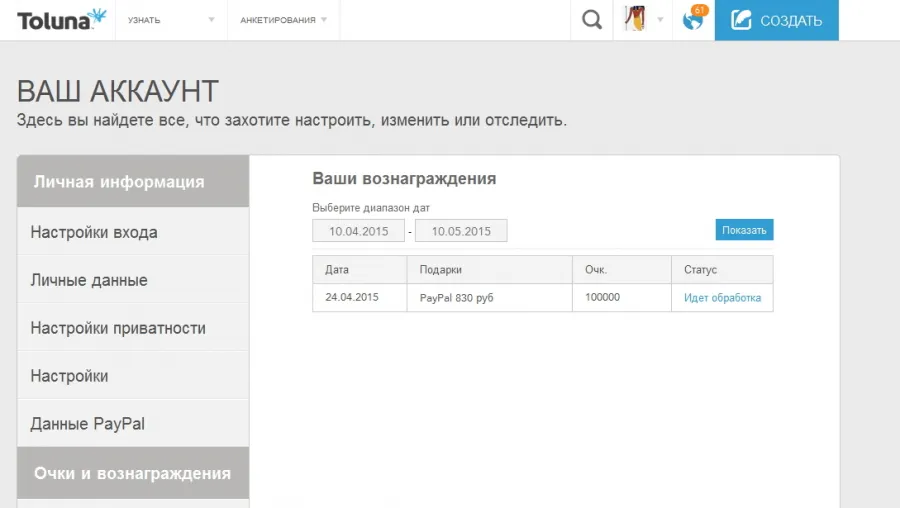Select the Личная информация section header
This screenshot has width=900, height=508.
tap(133, 181)
